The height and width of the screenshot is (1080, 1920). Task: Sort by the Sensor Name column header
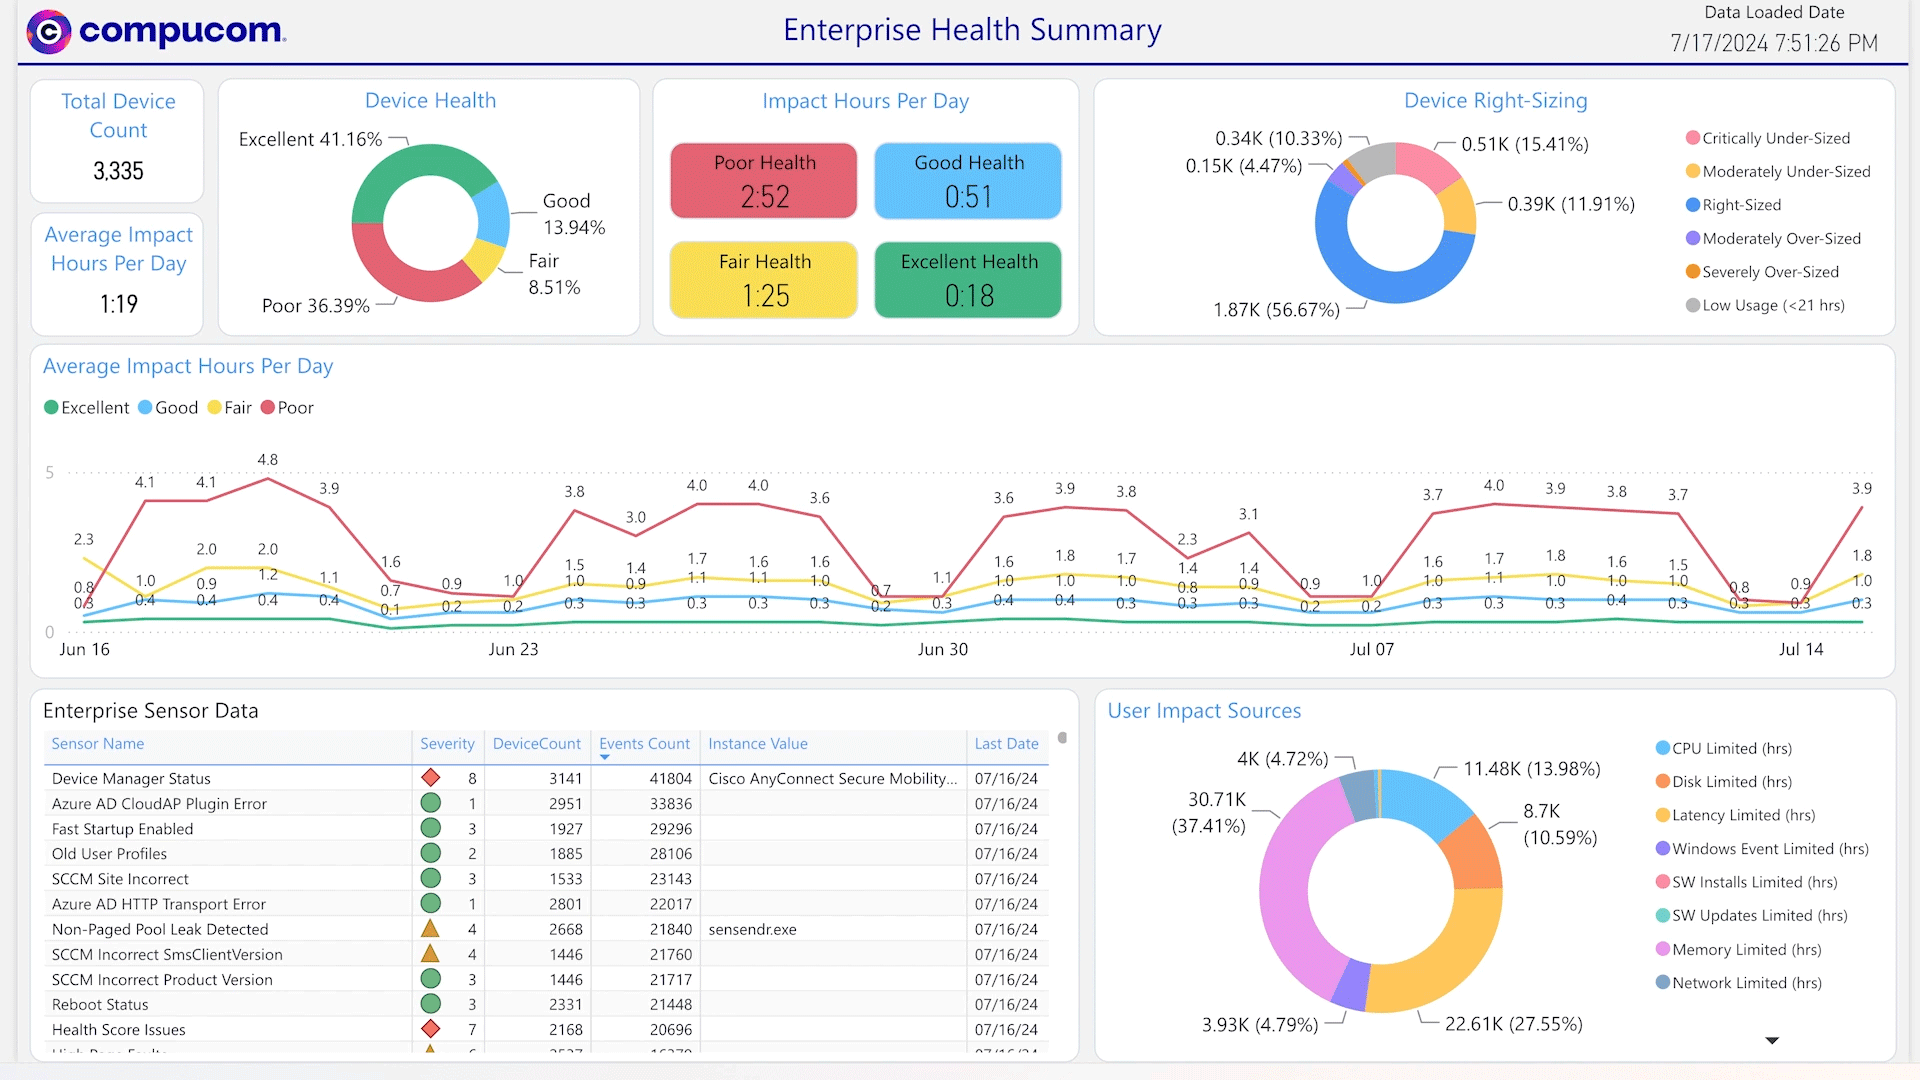click(98, 744)
